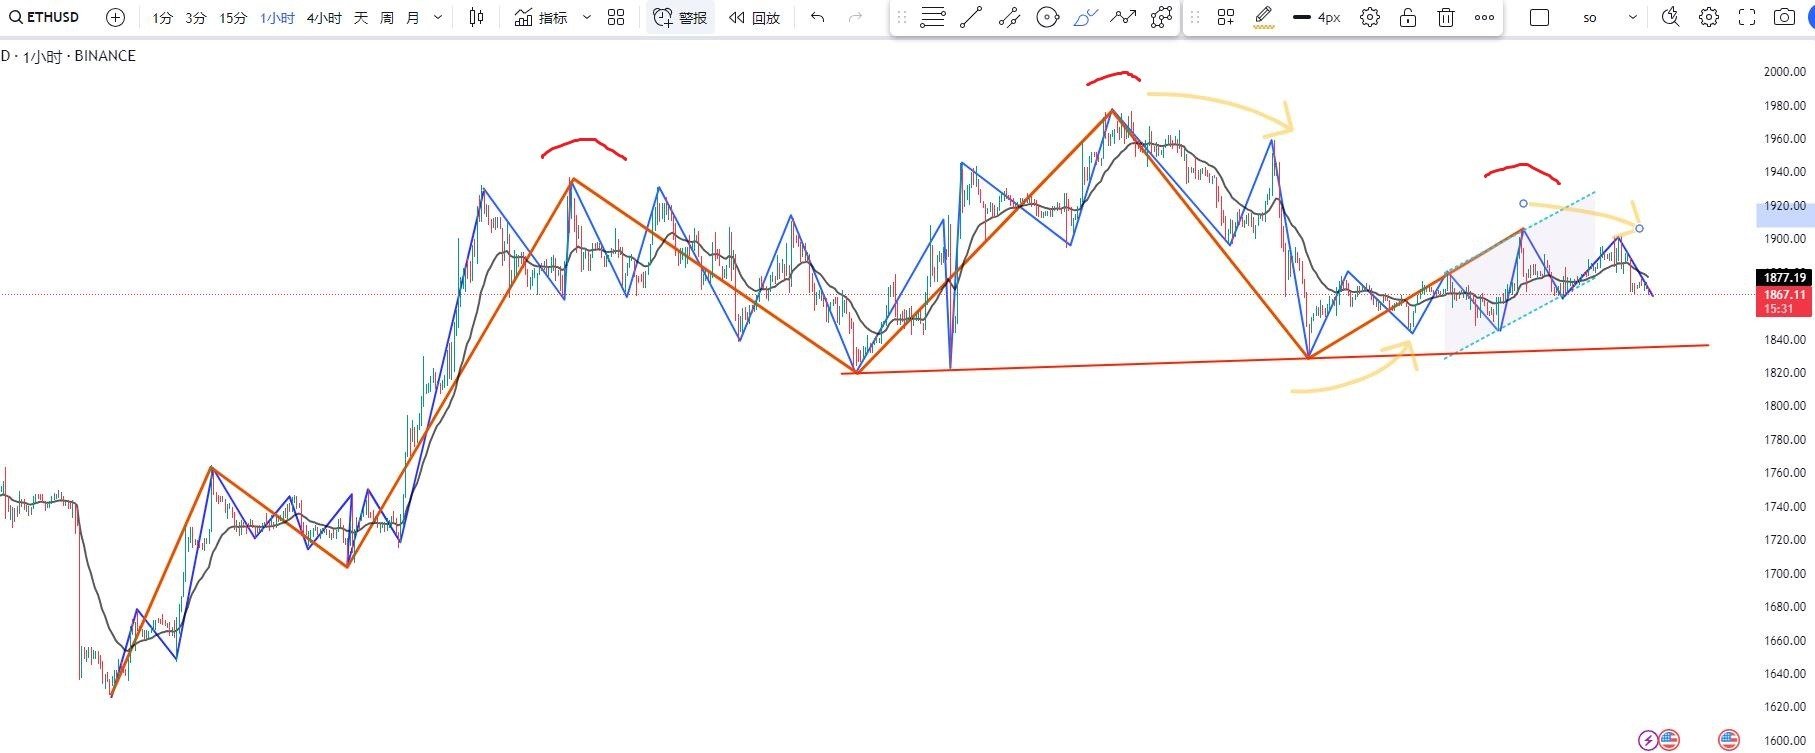Viewport: 1815px width, 753px height.
Task: Expand the indicators favorites dropdown arrow
Action: (x=587, y=17)
